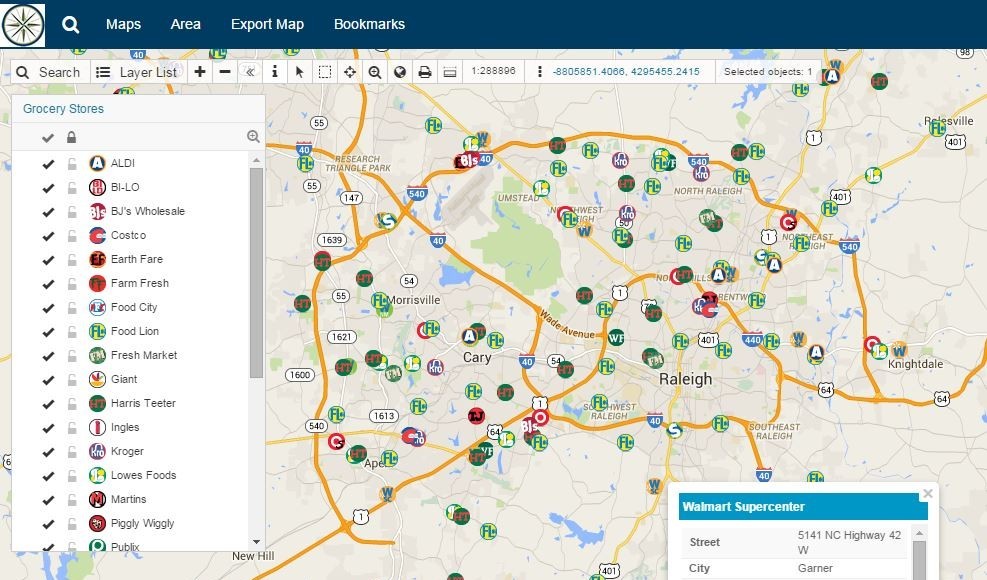This screenshot has height=580, width=987.
Task: Zoom out with the minus toolbar icon
Action: 225,72
